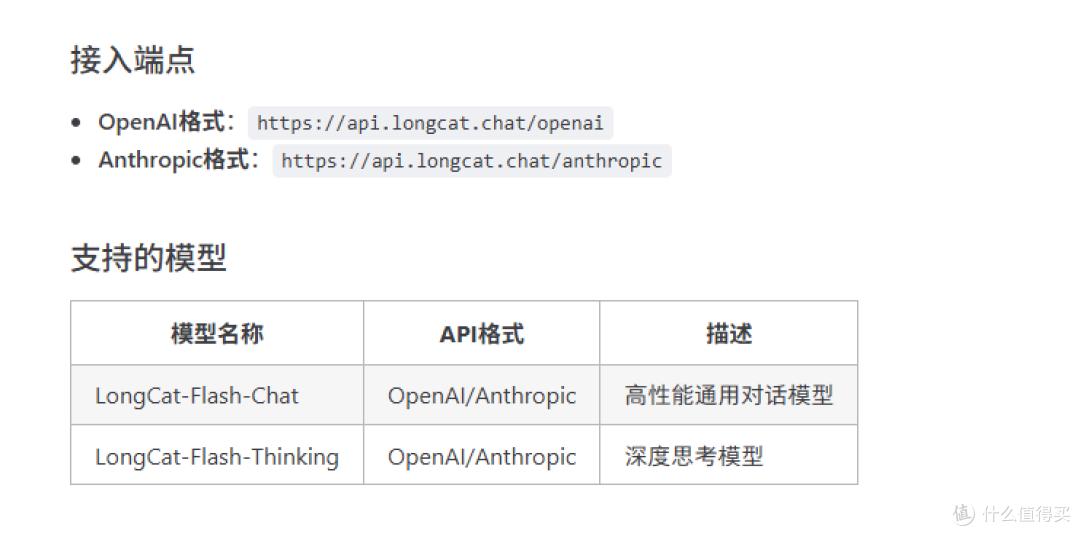Select the 支持的模型 heading

tap(148, 258)
